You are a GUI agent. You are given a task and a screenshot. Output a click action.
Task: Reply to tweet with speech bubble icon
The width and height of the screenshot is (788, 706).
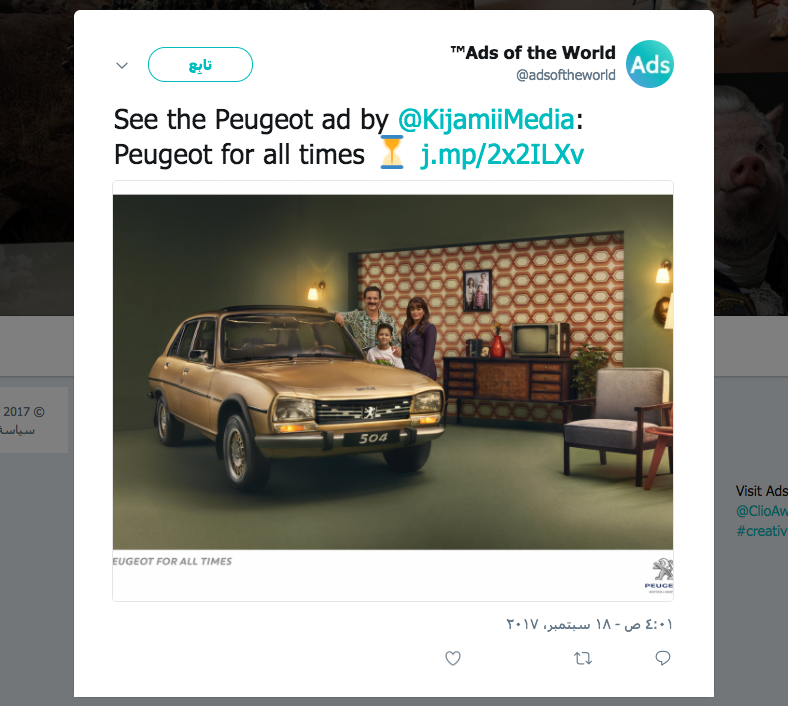click(663, 658)
